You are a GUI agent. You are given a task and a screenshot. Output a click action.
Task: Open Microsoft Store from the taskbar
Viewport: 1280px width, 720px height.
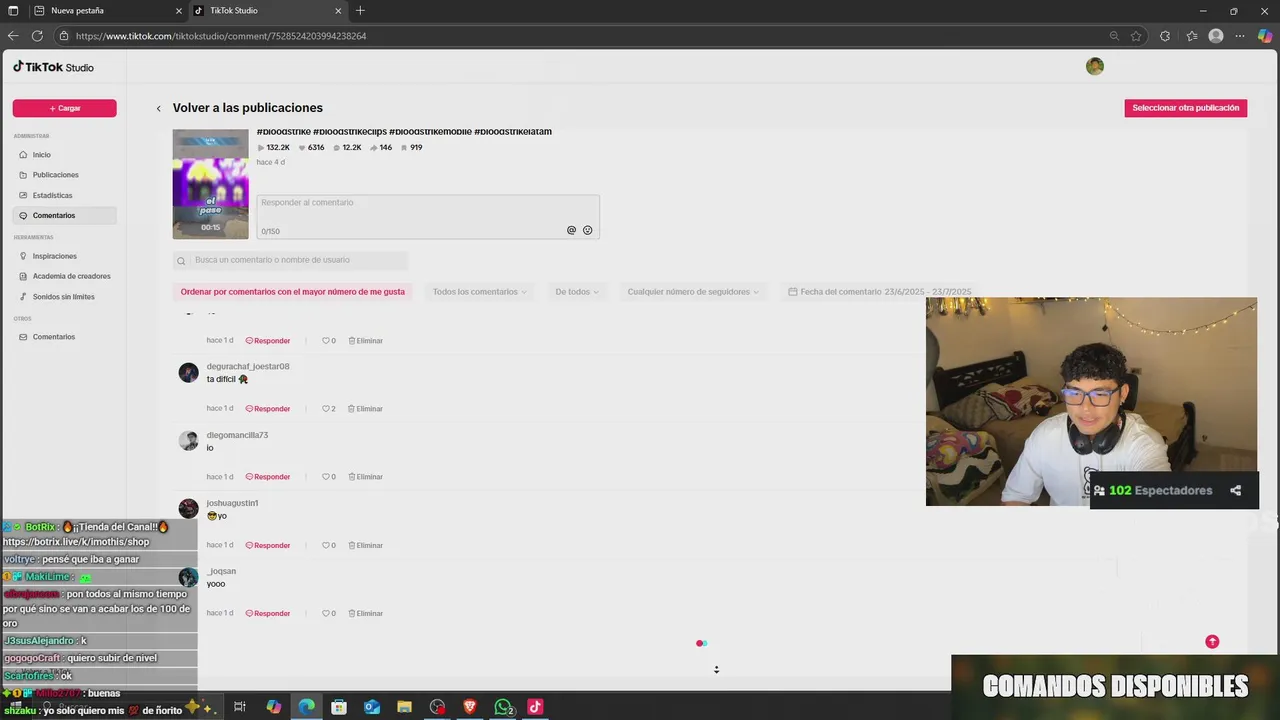point(339,707)
